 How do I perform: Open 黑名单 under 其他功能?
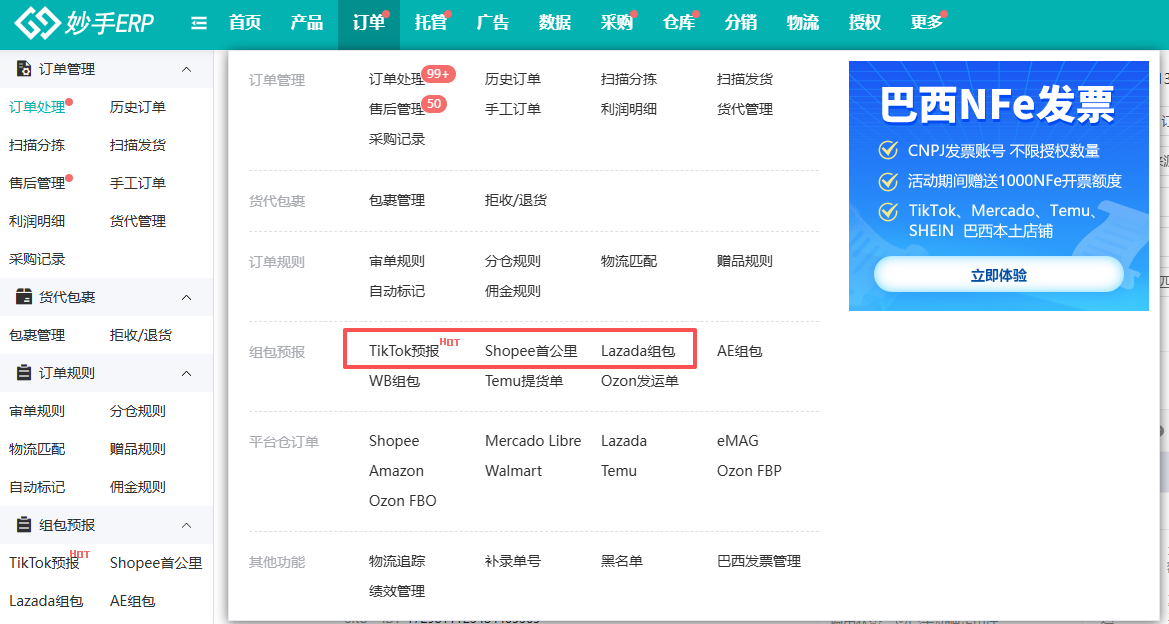click(622, 561)
